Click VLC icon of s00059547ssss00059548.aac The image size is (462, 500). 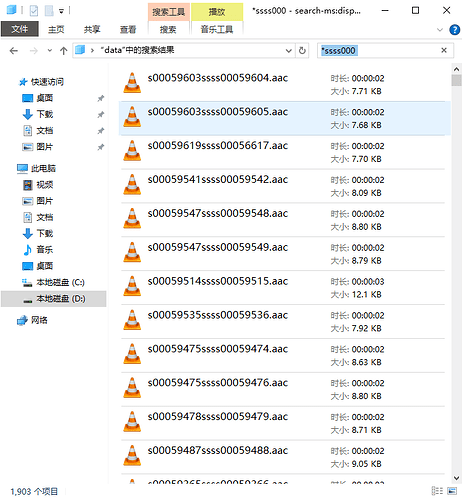(x=132, y=218)
